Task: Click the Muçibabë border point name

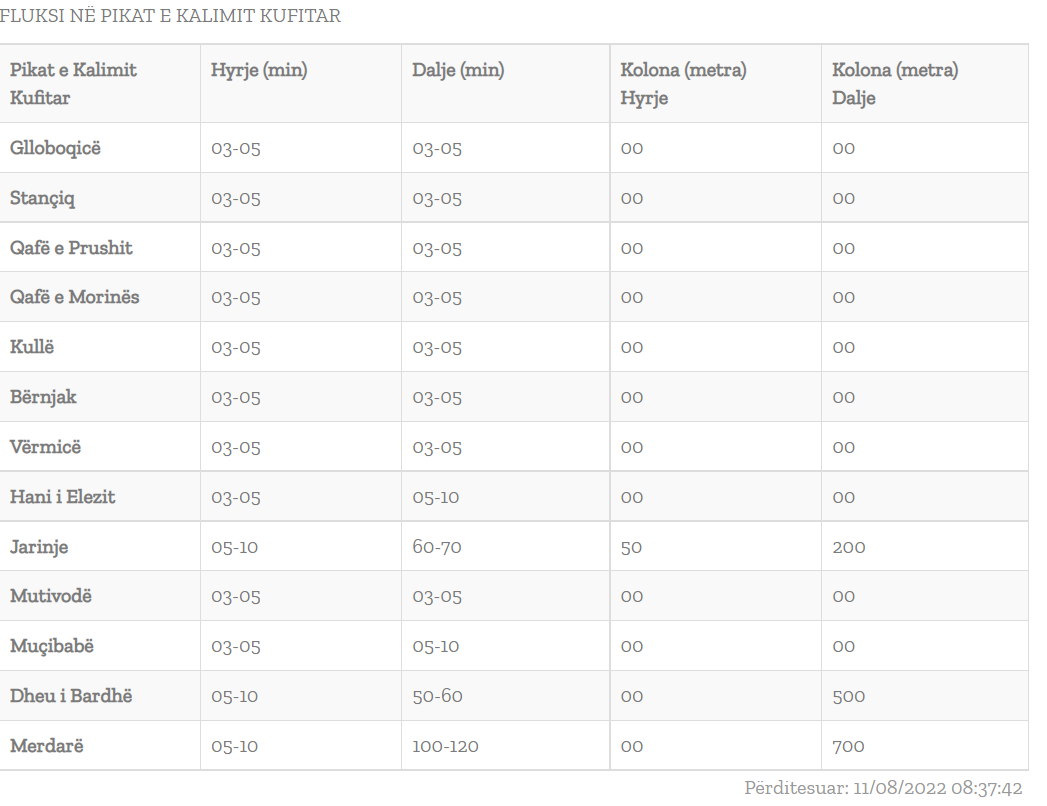Action: 52,646
